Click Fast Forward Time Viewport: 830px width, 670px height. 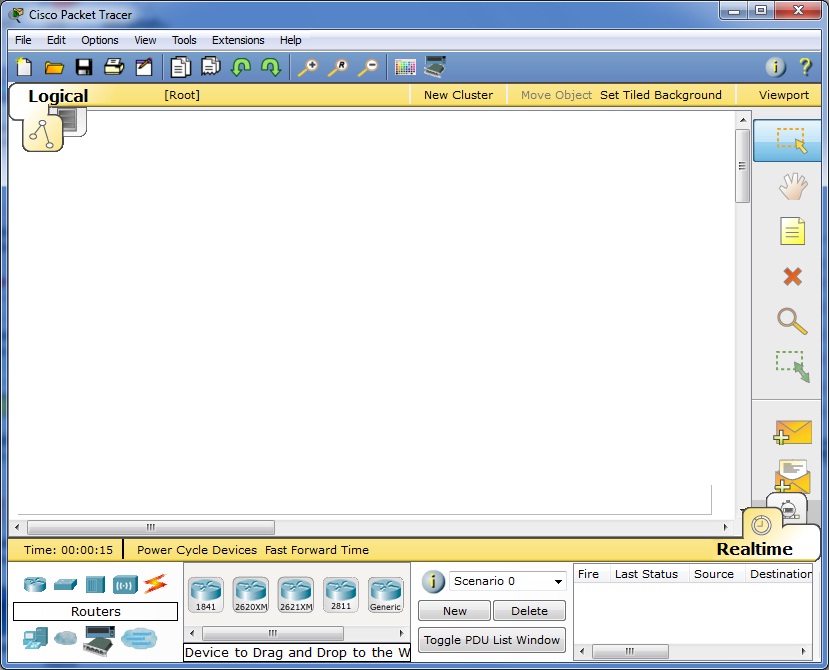tap(317, 550)
